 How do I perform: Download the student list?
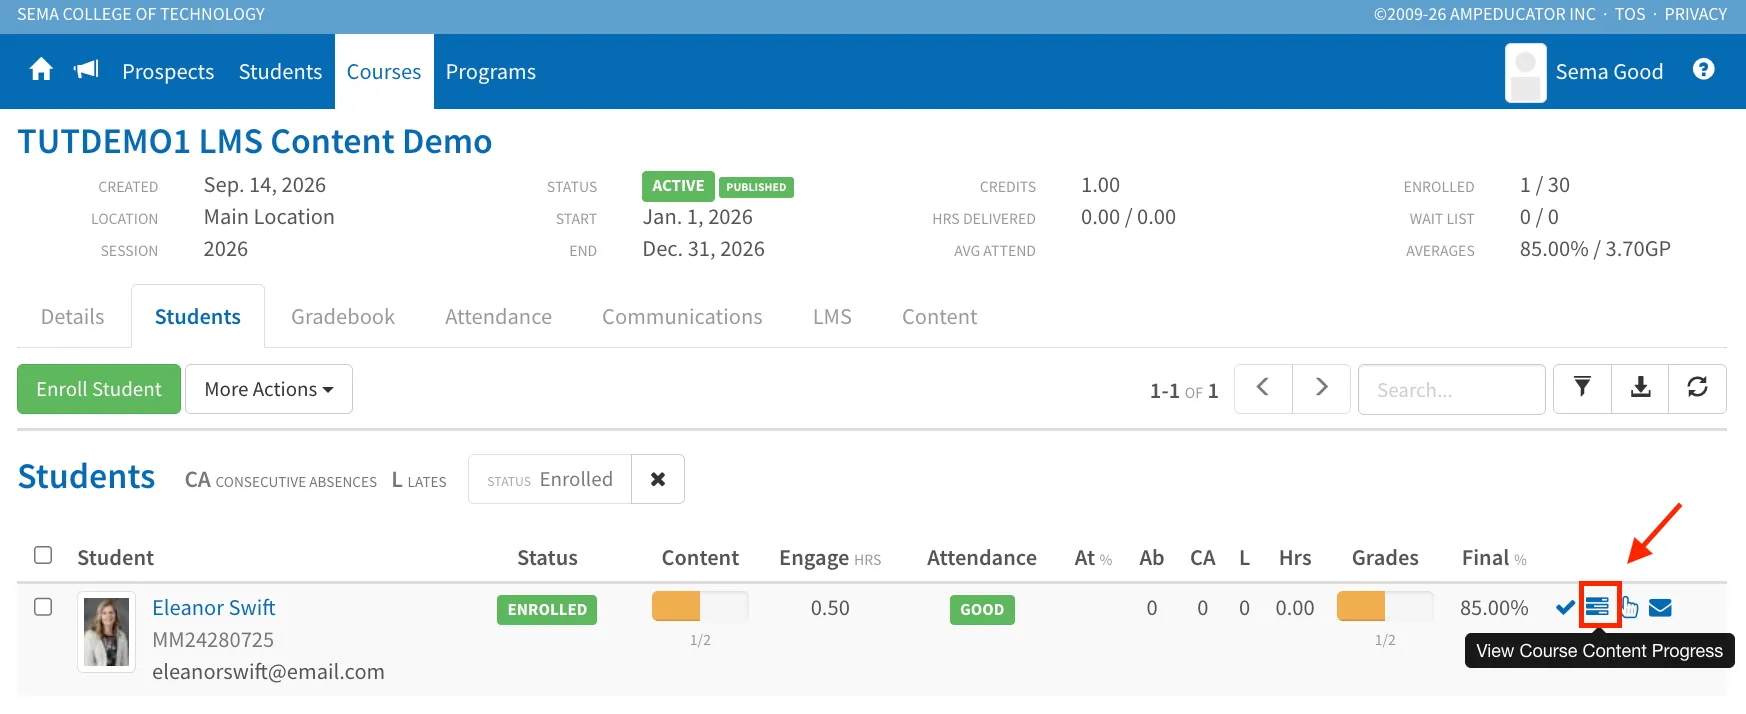click(1640, 389)
